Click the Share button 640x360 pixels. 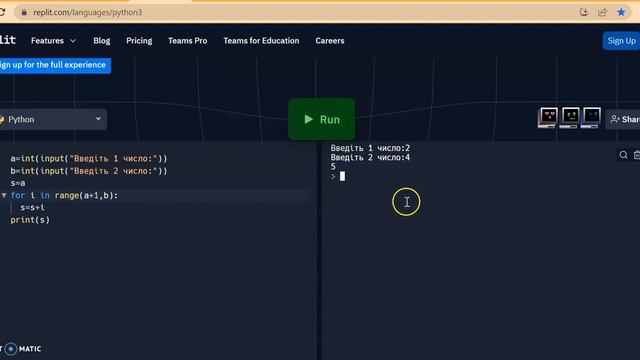[x=624, y=119]
